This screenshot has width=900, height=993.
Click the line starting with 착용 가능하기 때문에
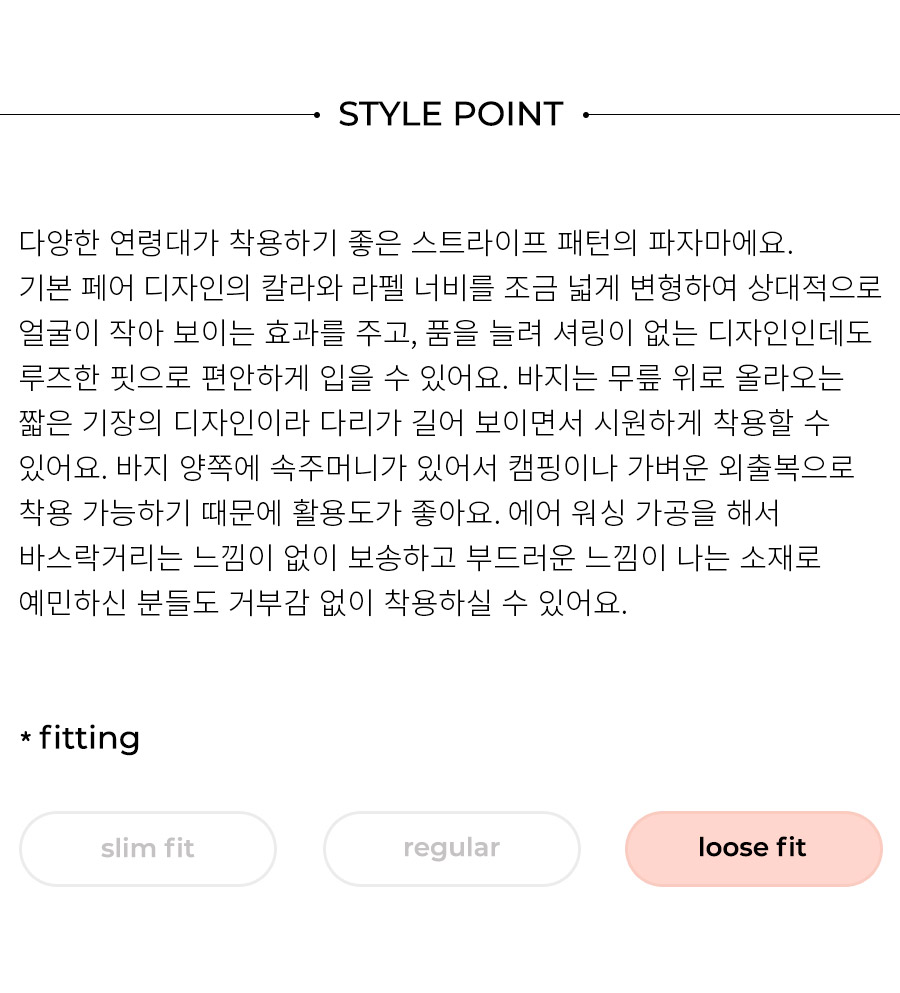pyautogui.click(x=399, y=512)
